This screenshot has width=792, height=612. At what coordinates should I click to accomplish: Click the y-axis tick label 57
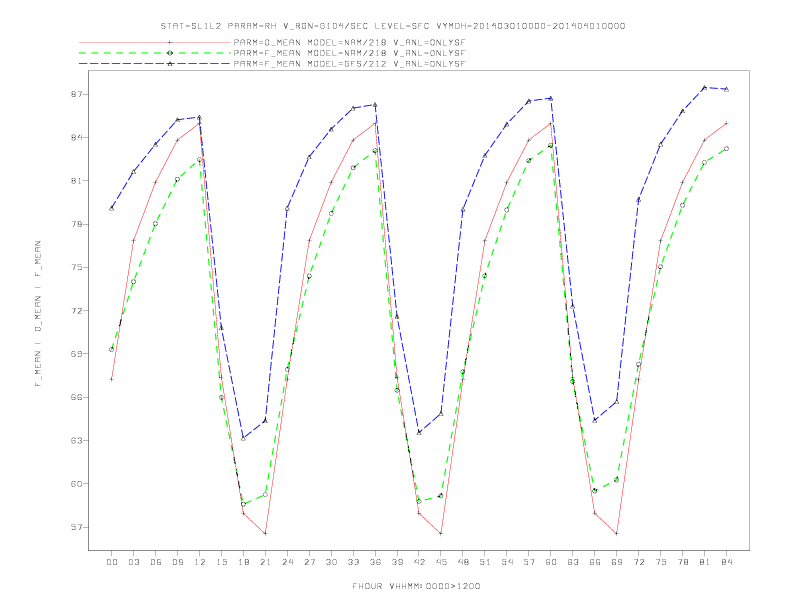[x=77, y=527]
